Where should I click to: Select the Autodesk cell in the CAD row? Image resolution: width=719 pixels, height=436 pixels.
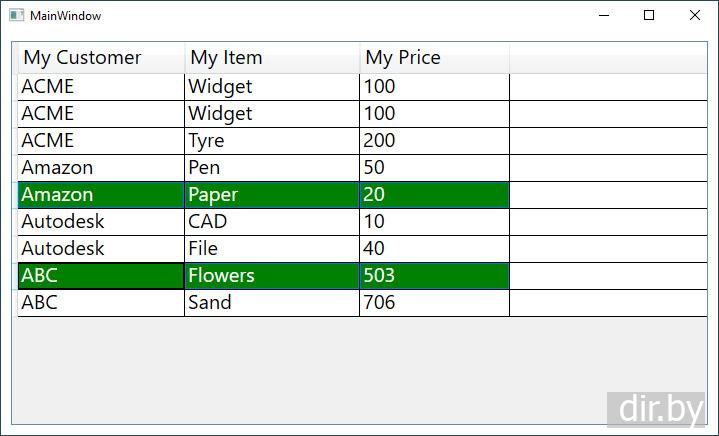coord(101,222)
